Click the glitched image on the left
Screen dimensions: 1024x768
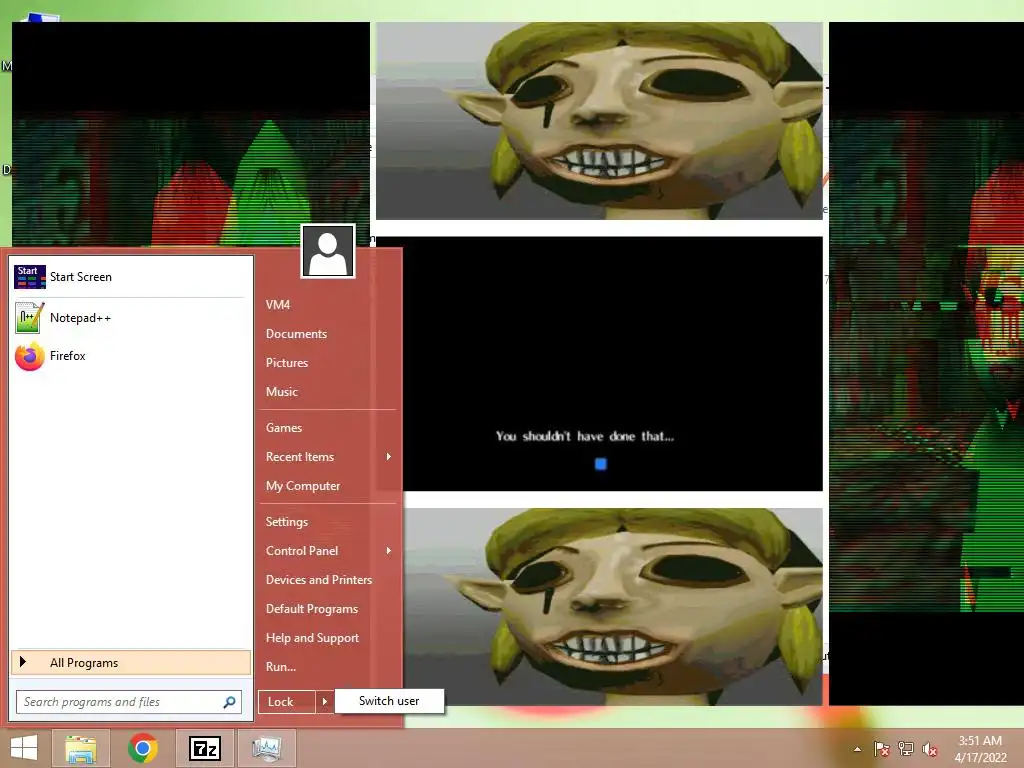191,134
